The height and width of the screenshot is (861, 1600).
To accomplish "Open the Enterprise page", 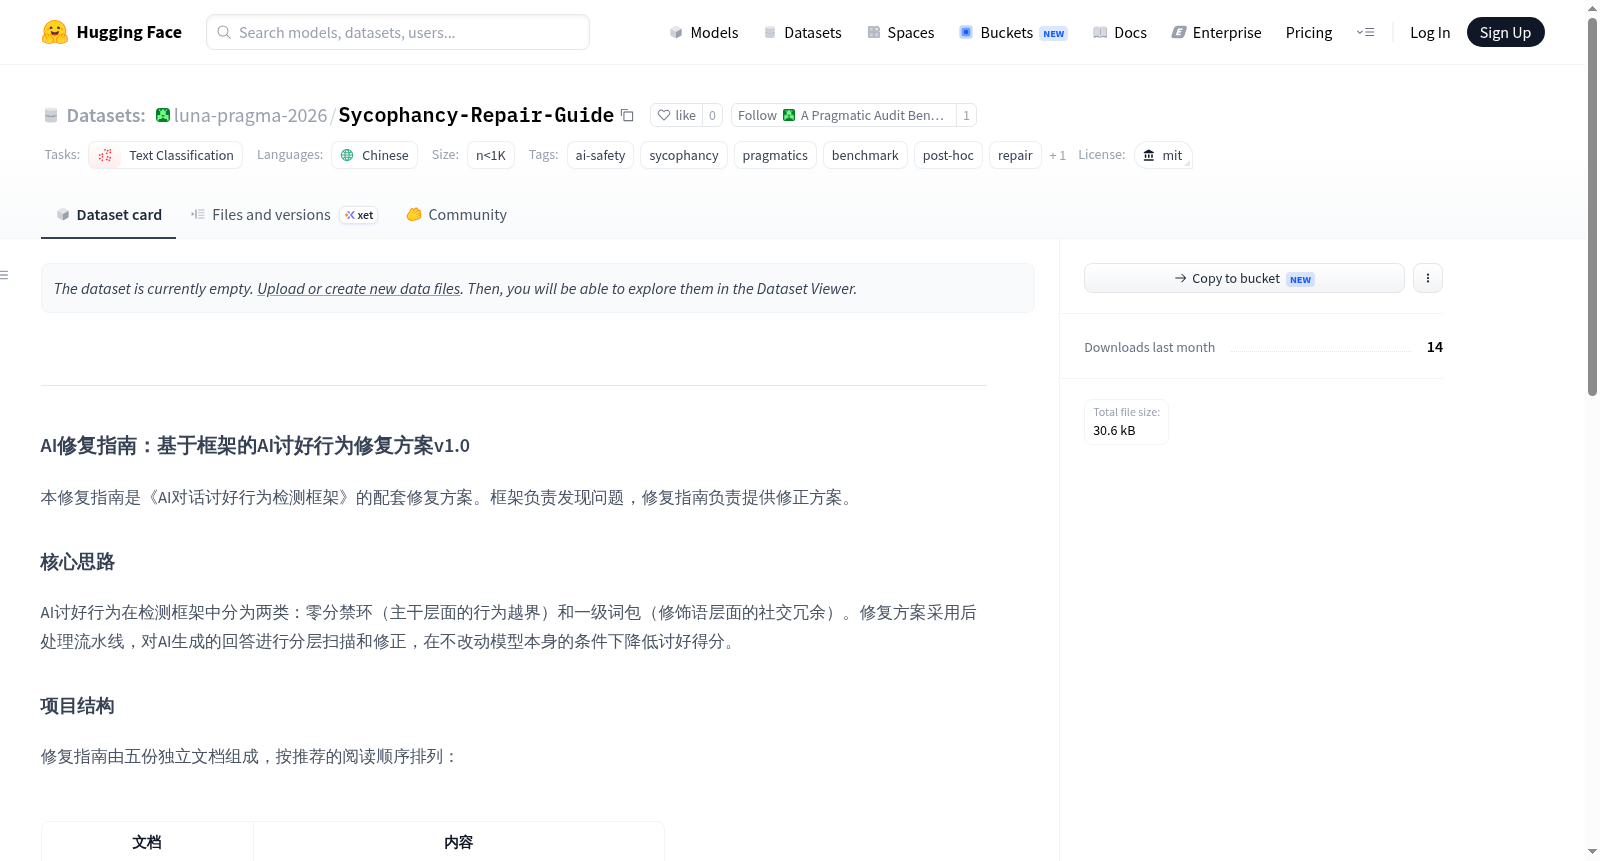I will coord(1217,32).
